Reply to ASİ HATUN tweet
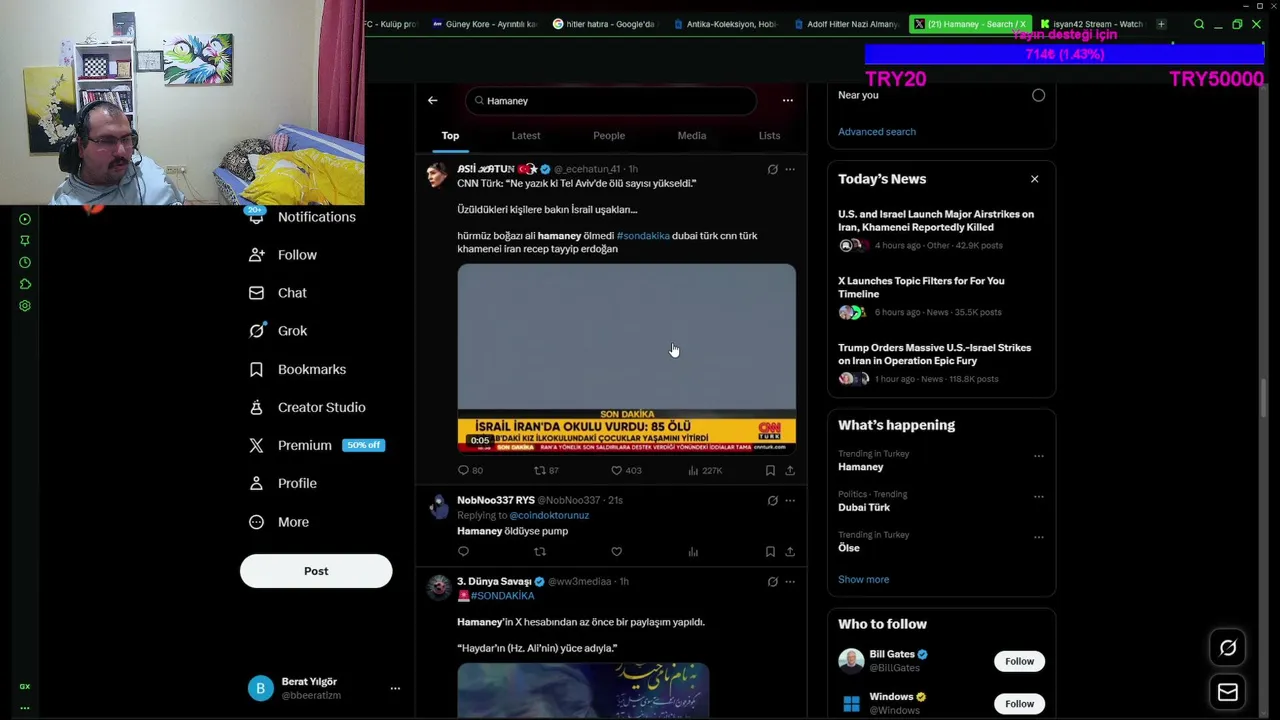1280x720 pixels. pos(470,470)
